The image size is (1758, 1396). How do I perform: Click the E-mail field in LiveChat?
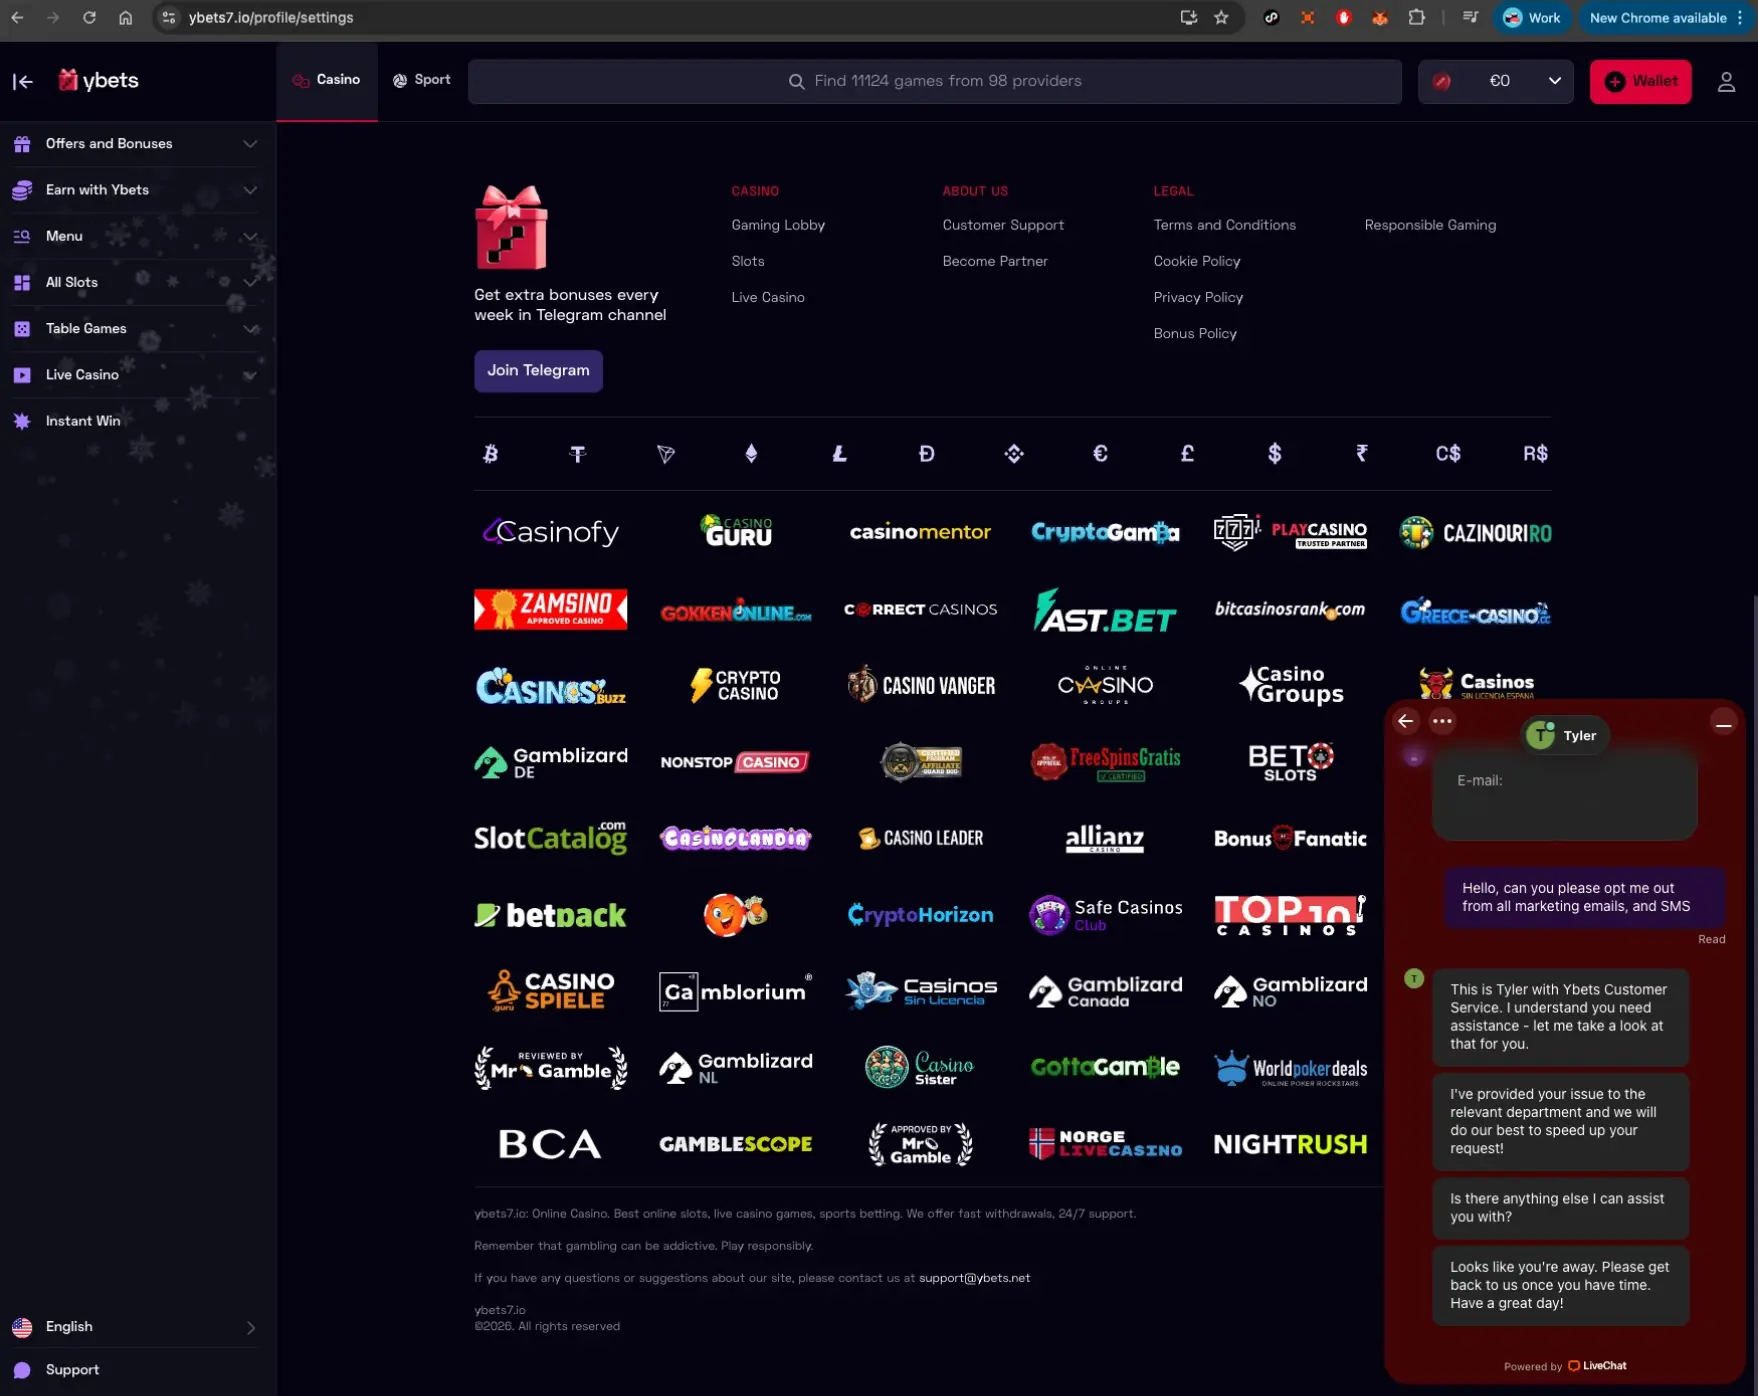click(1564, 797)
